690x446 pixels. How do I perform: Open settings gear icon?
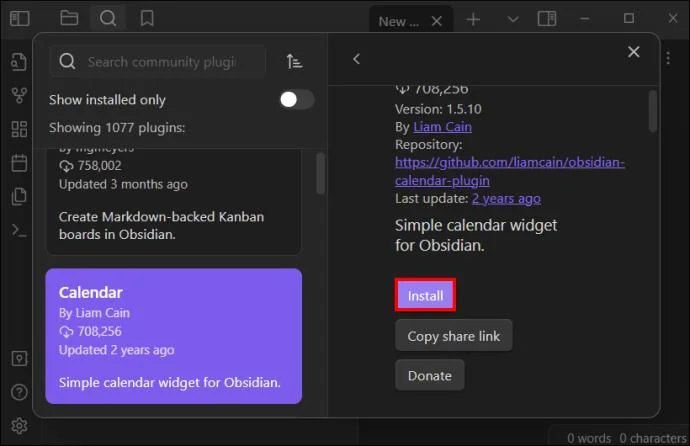pyautogui.click(x=19, y=425)
